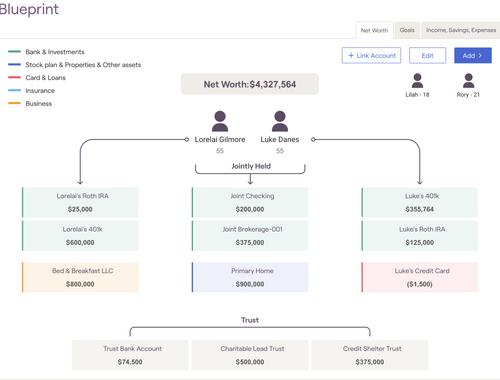
Task: Open the Bed & Breakfast LLC card
Action: [x=80, y=277]
